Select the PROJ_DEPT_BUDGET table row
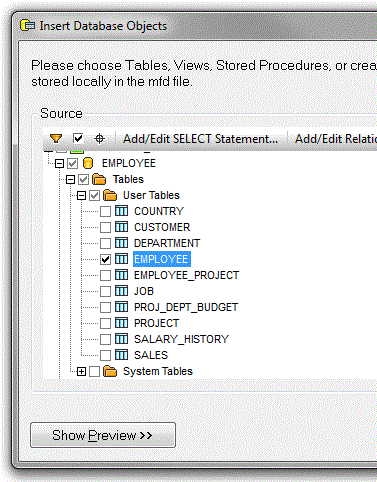377x482 pixels. (186, 307)
